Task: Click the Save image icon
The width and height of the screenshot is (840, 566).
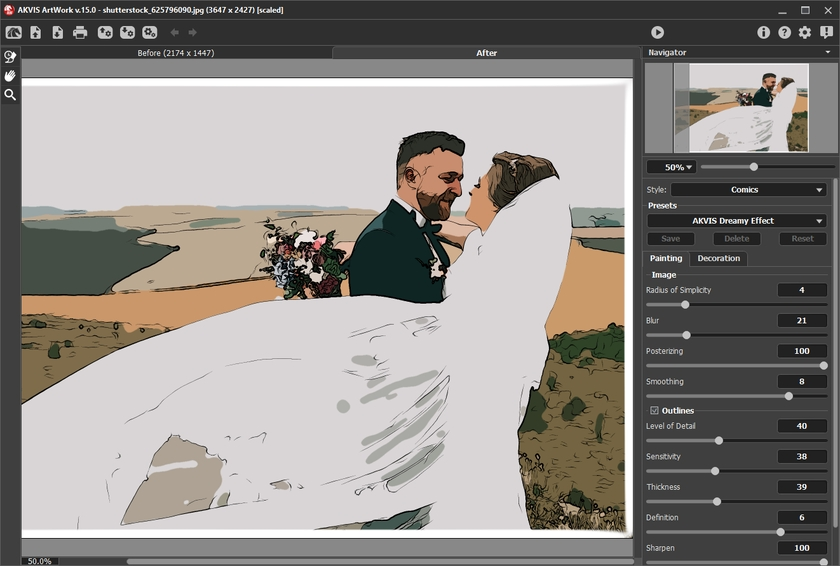Action: (57, 33)
